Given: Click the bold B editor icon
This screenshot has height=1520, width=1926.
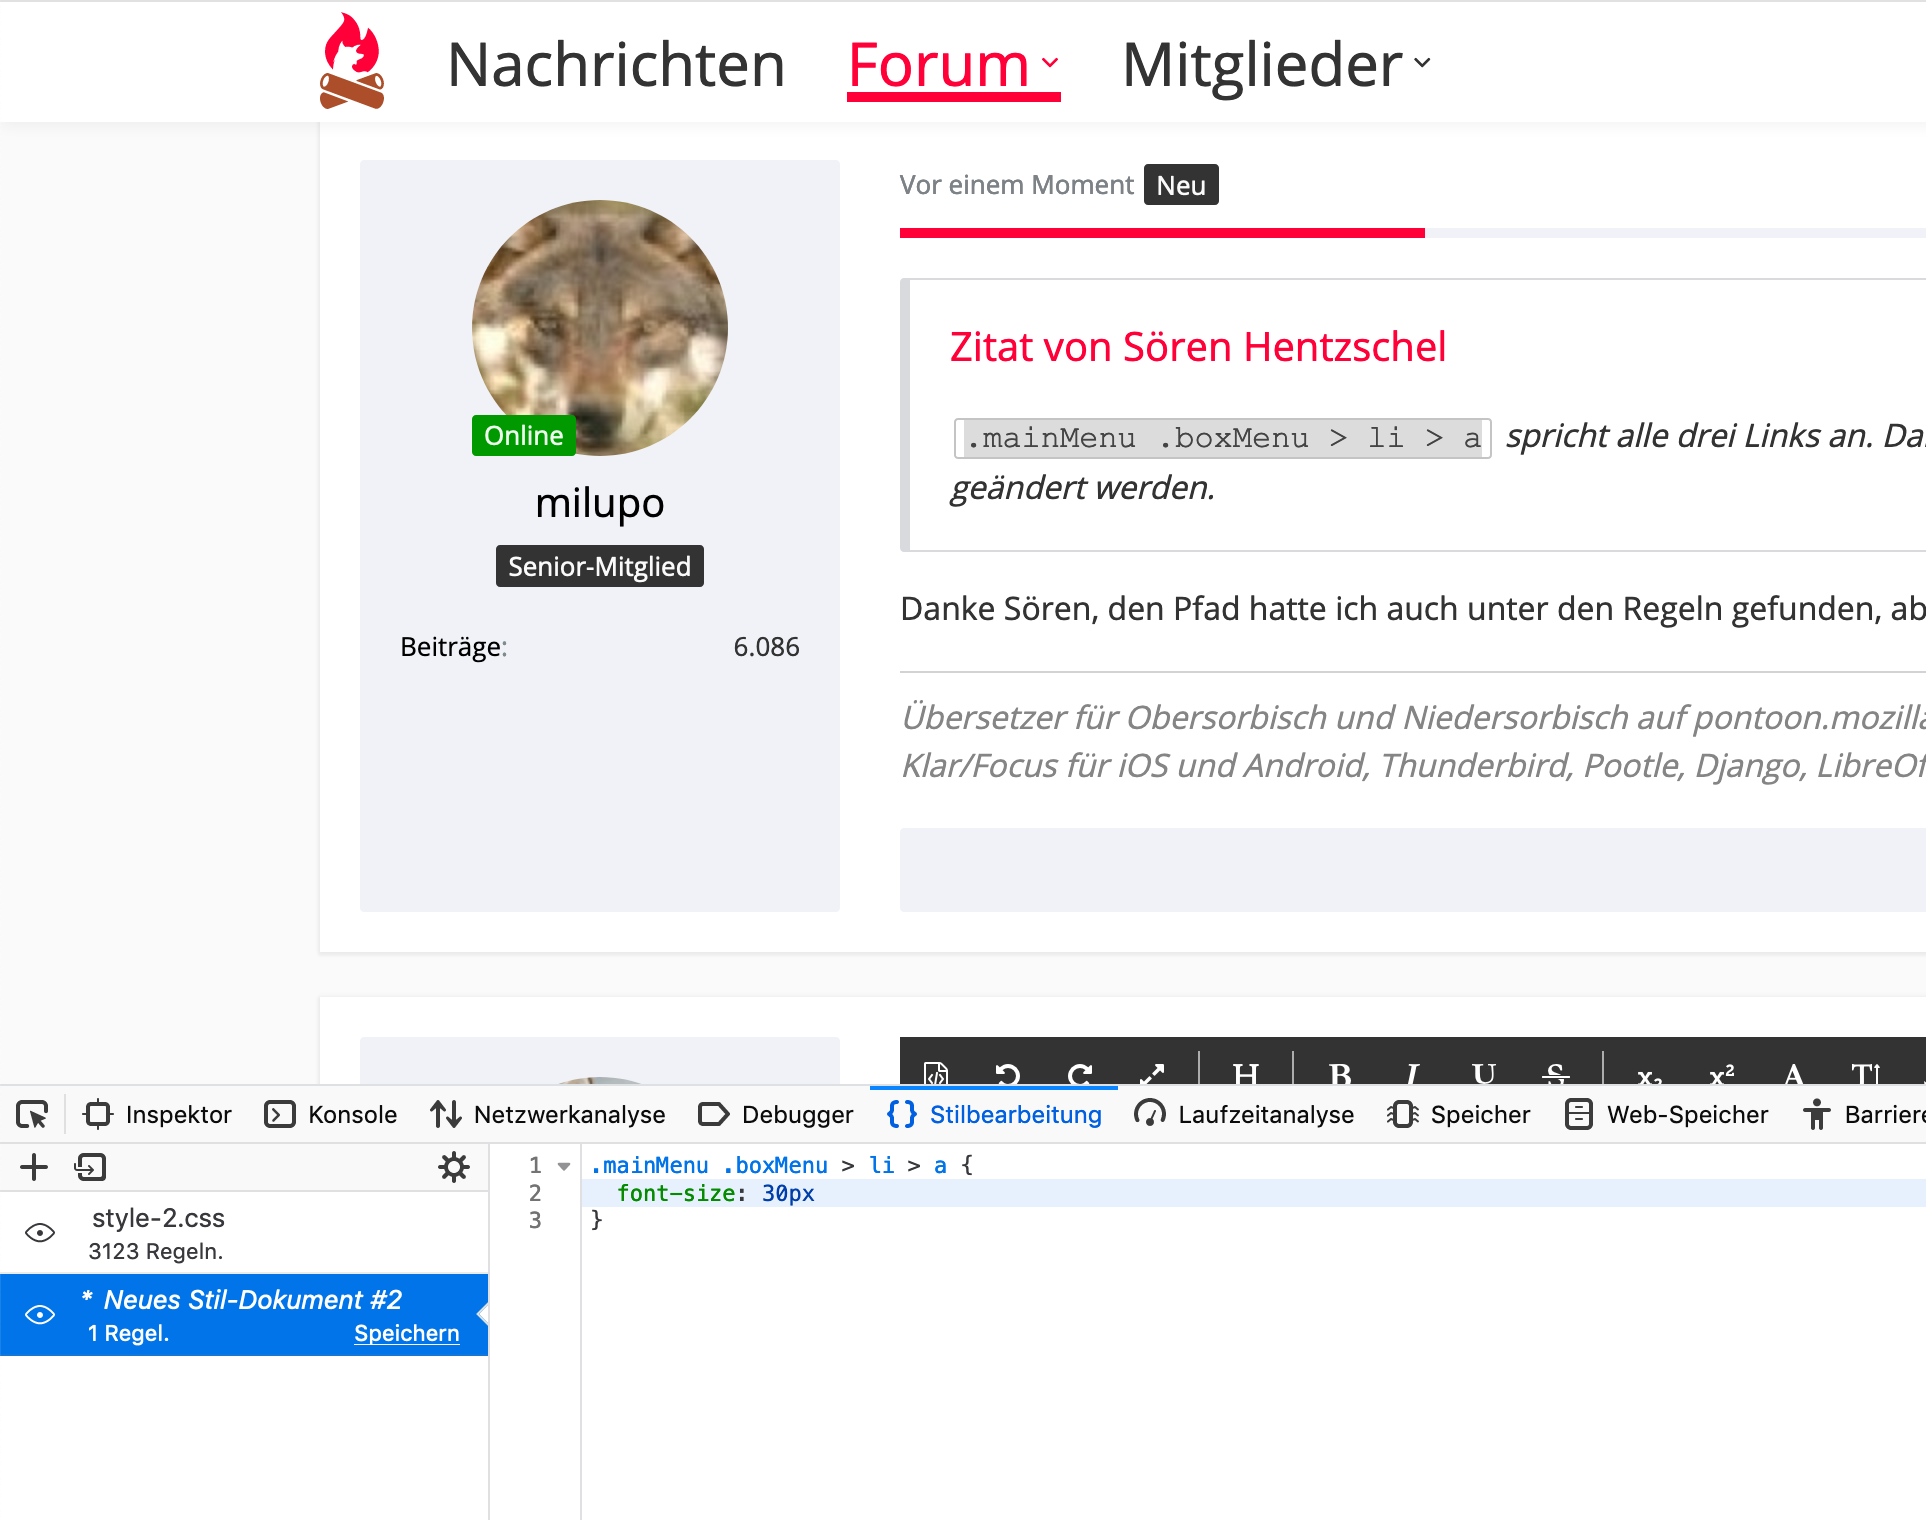Looking at the screenshot, I should (x=1340, y=1074).
